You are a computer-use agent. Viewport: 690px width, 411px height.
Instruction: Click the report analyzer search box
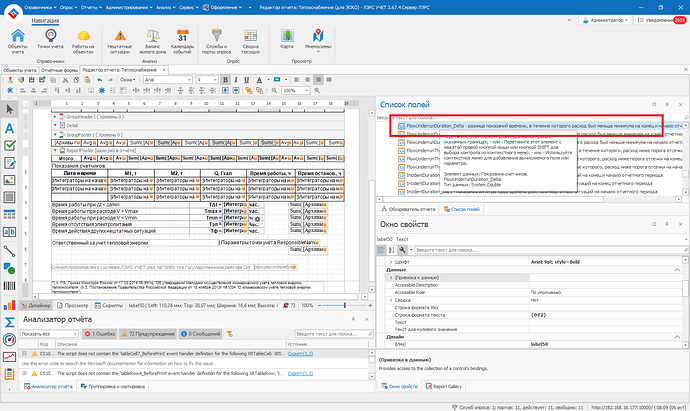(x=334, y=334)
